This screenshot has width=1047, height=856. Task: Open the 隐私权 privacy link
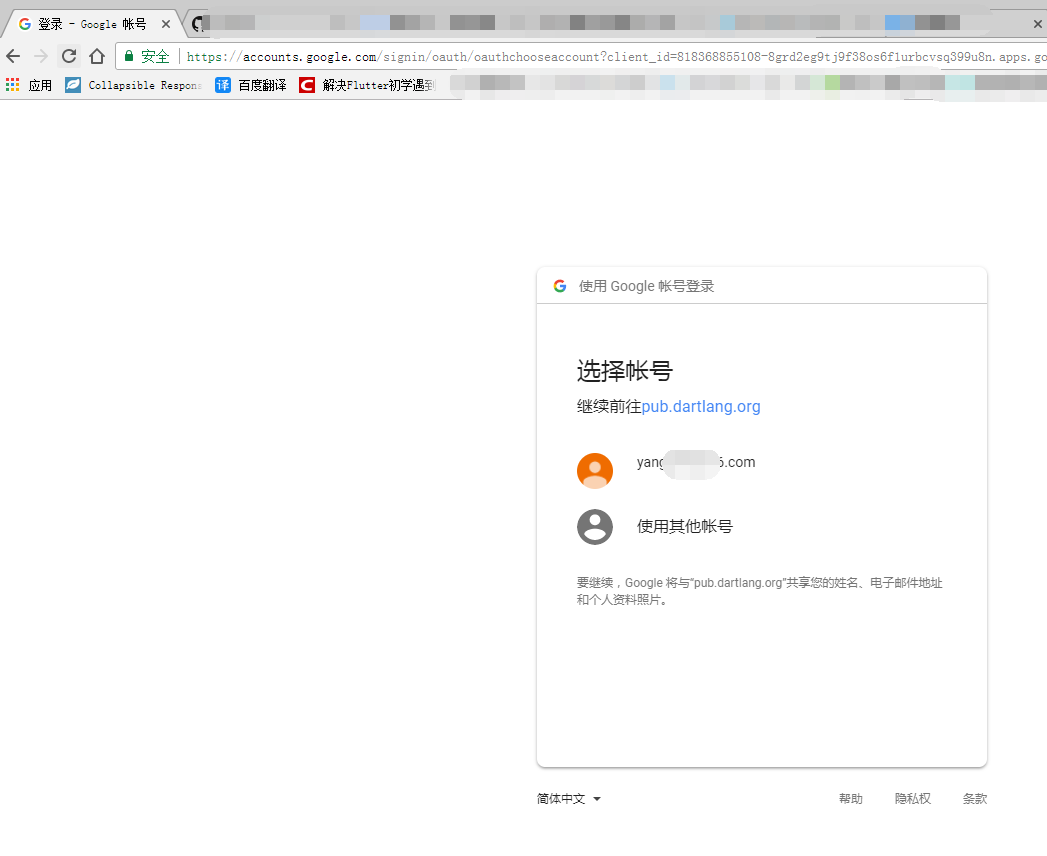coord(913,799)
